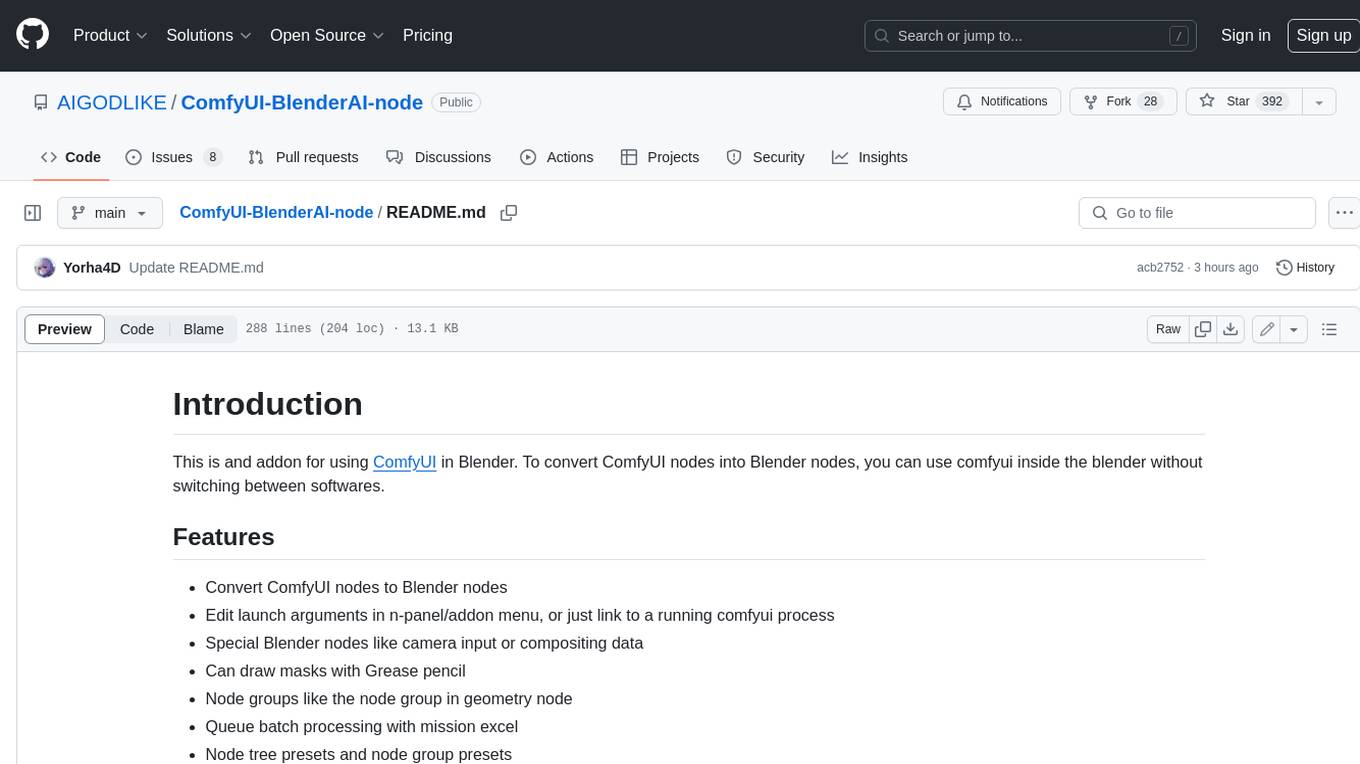Open the Insights tab
This screenshot has height=764, width=1360.
(870, 157)
